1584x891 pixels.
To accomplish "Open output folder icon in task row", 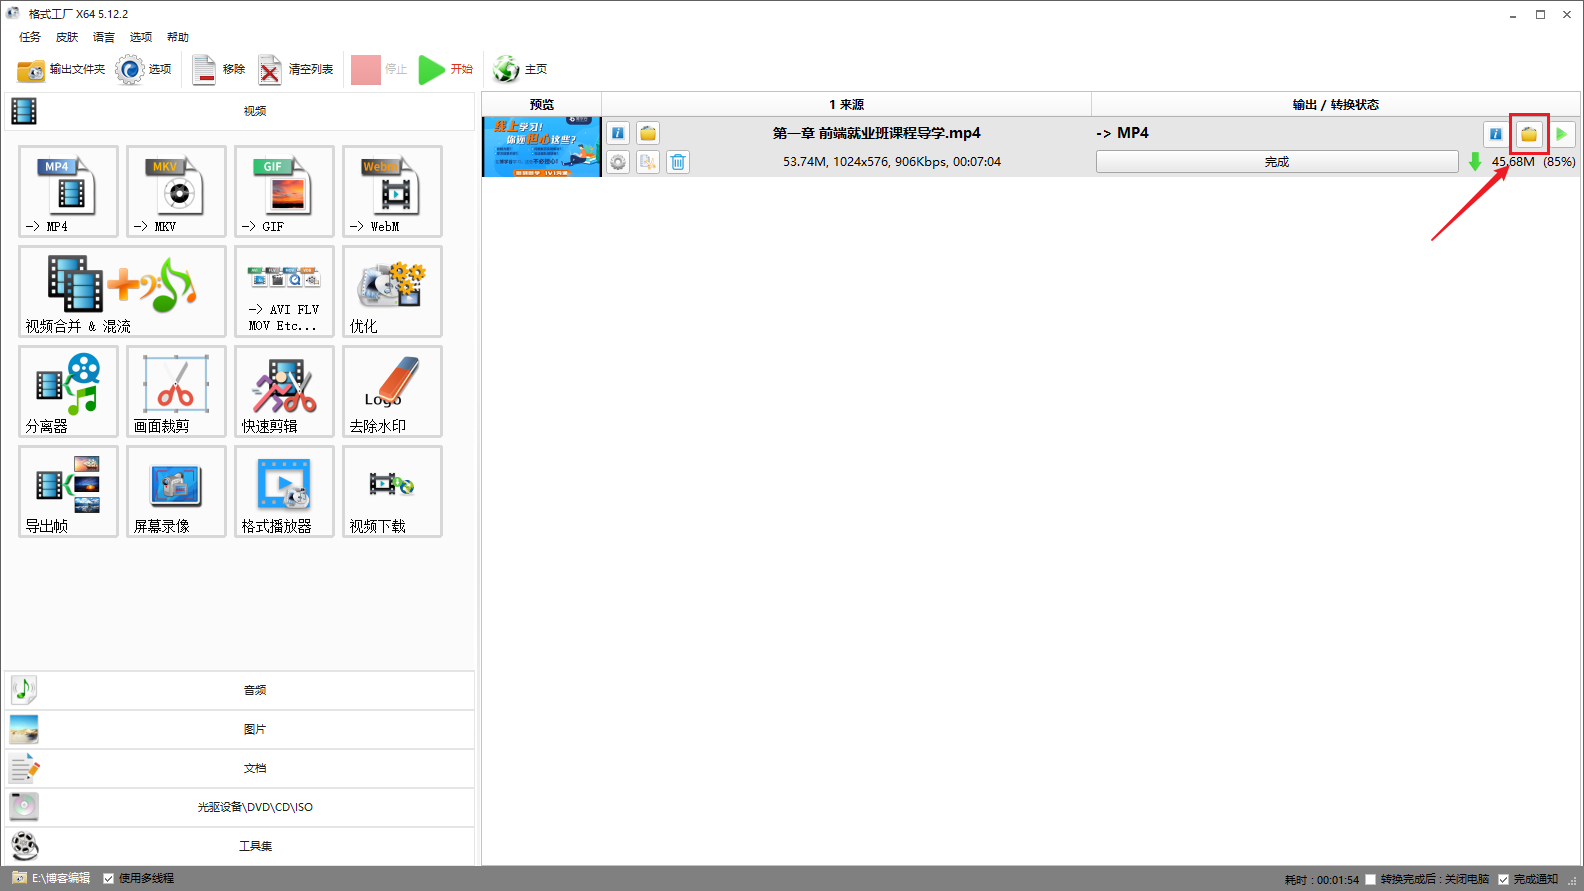I will (x=1528, y=134).
